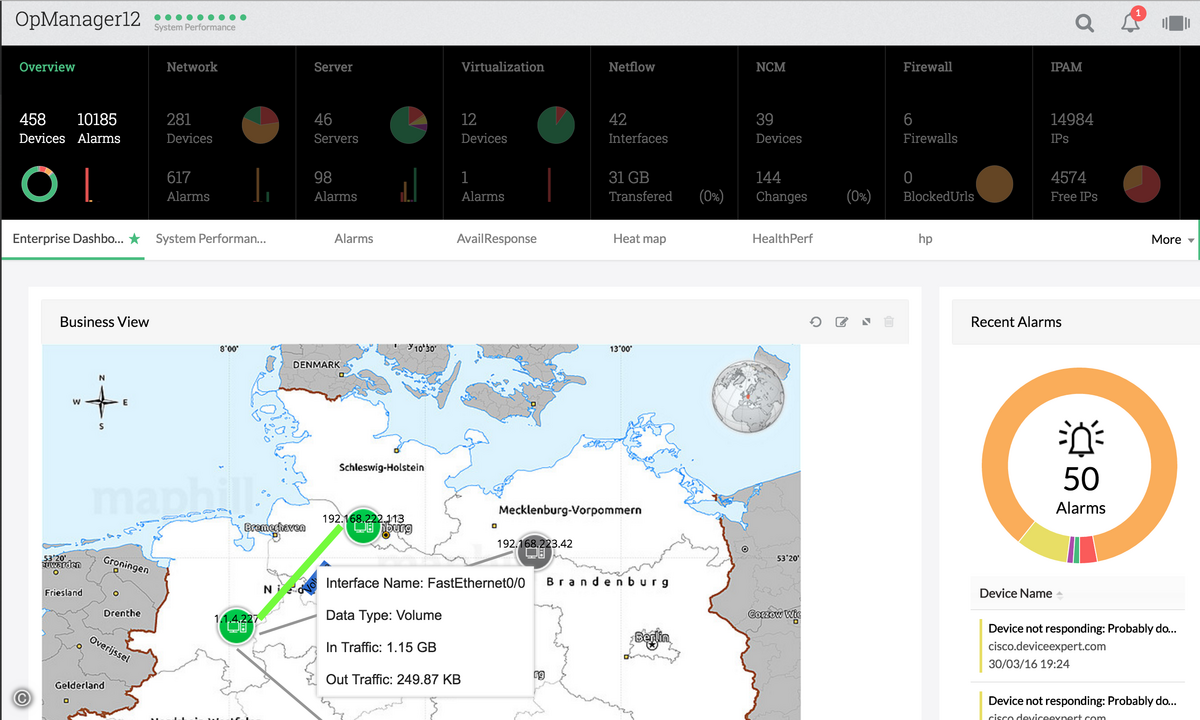The width and height of the screenshot is (1200, 720).
Task: Click the device panel icon beside bell
Action: tap(1176, 23)
